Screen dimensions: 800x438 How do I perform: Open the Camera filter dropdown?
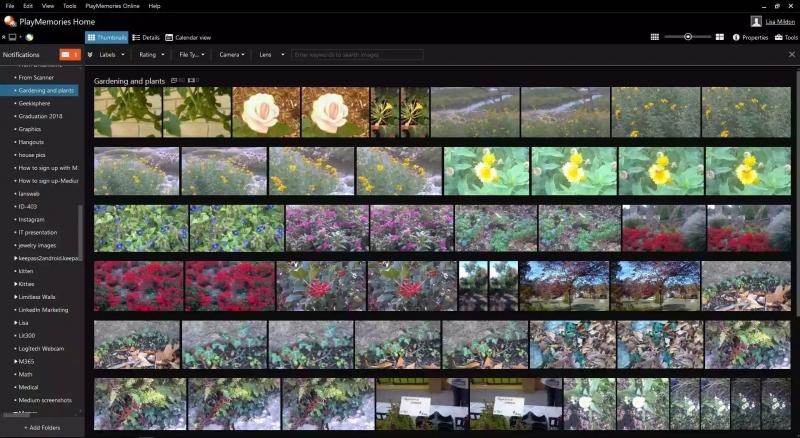231,54
